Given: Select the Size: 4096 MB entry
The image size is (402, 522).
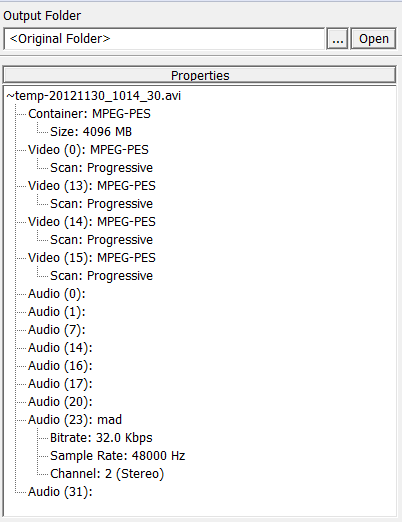Looking at the screenshot, I should tap(91, 132).
